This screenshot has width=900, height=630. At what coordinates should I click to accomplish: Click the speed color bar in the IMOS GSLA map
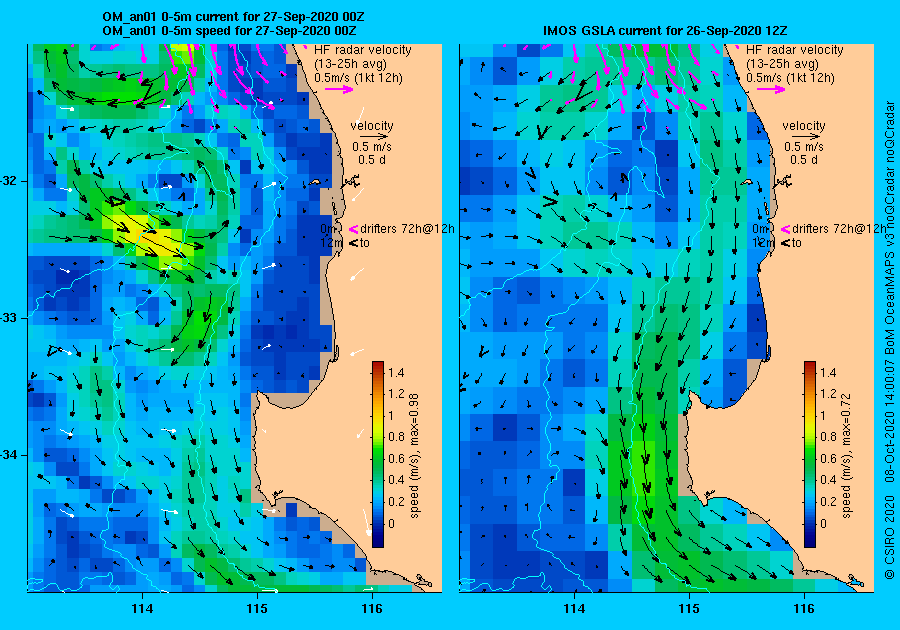coord(809,454)
